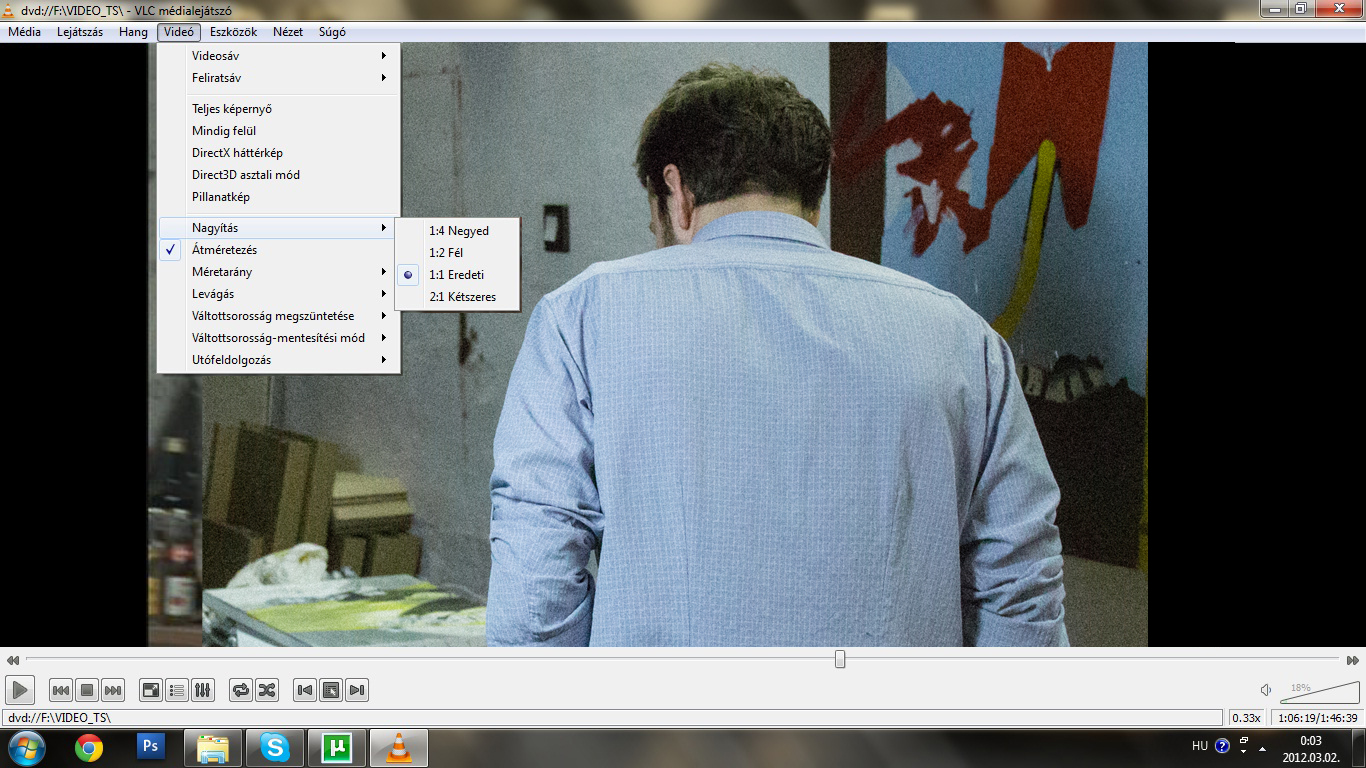The height and width of the screenshot is (768, 1366).
Task: Uncheck the Átméretezés option
Action: click(x=279, y=250)
